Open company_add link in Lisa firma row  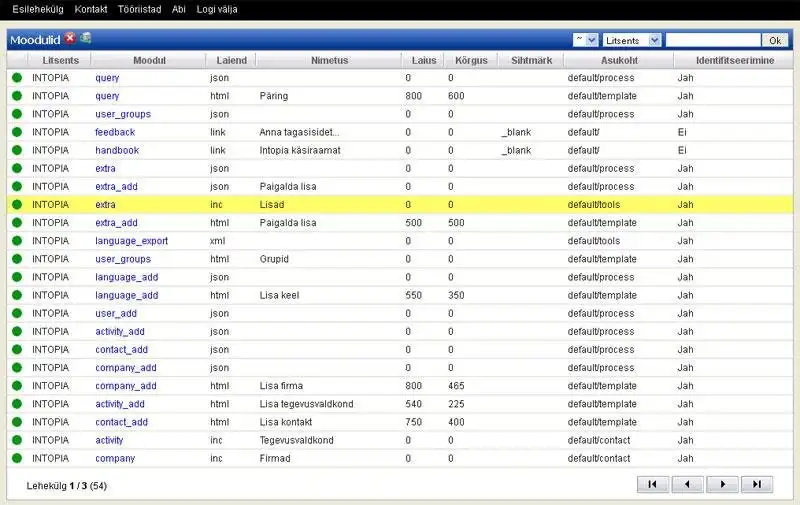tap(126, 386)
